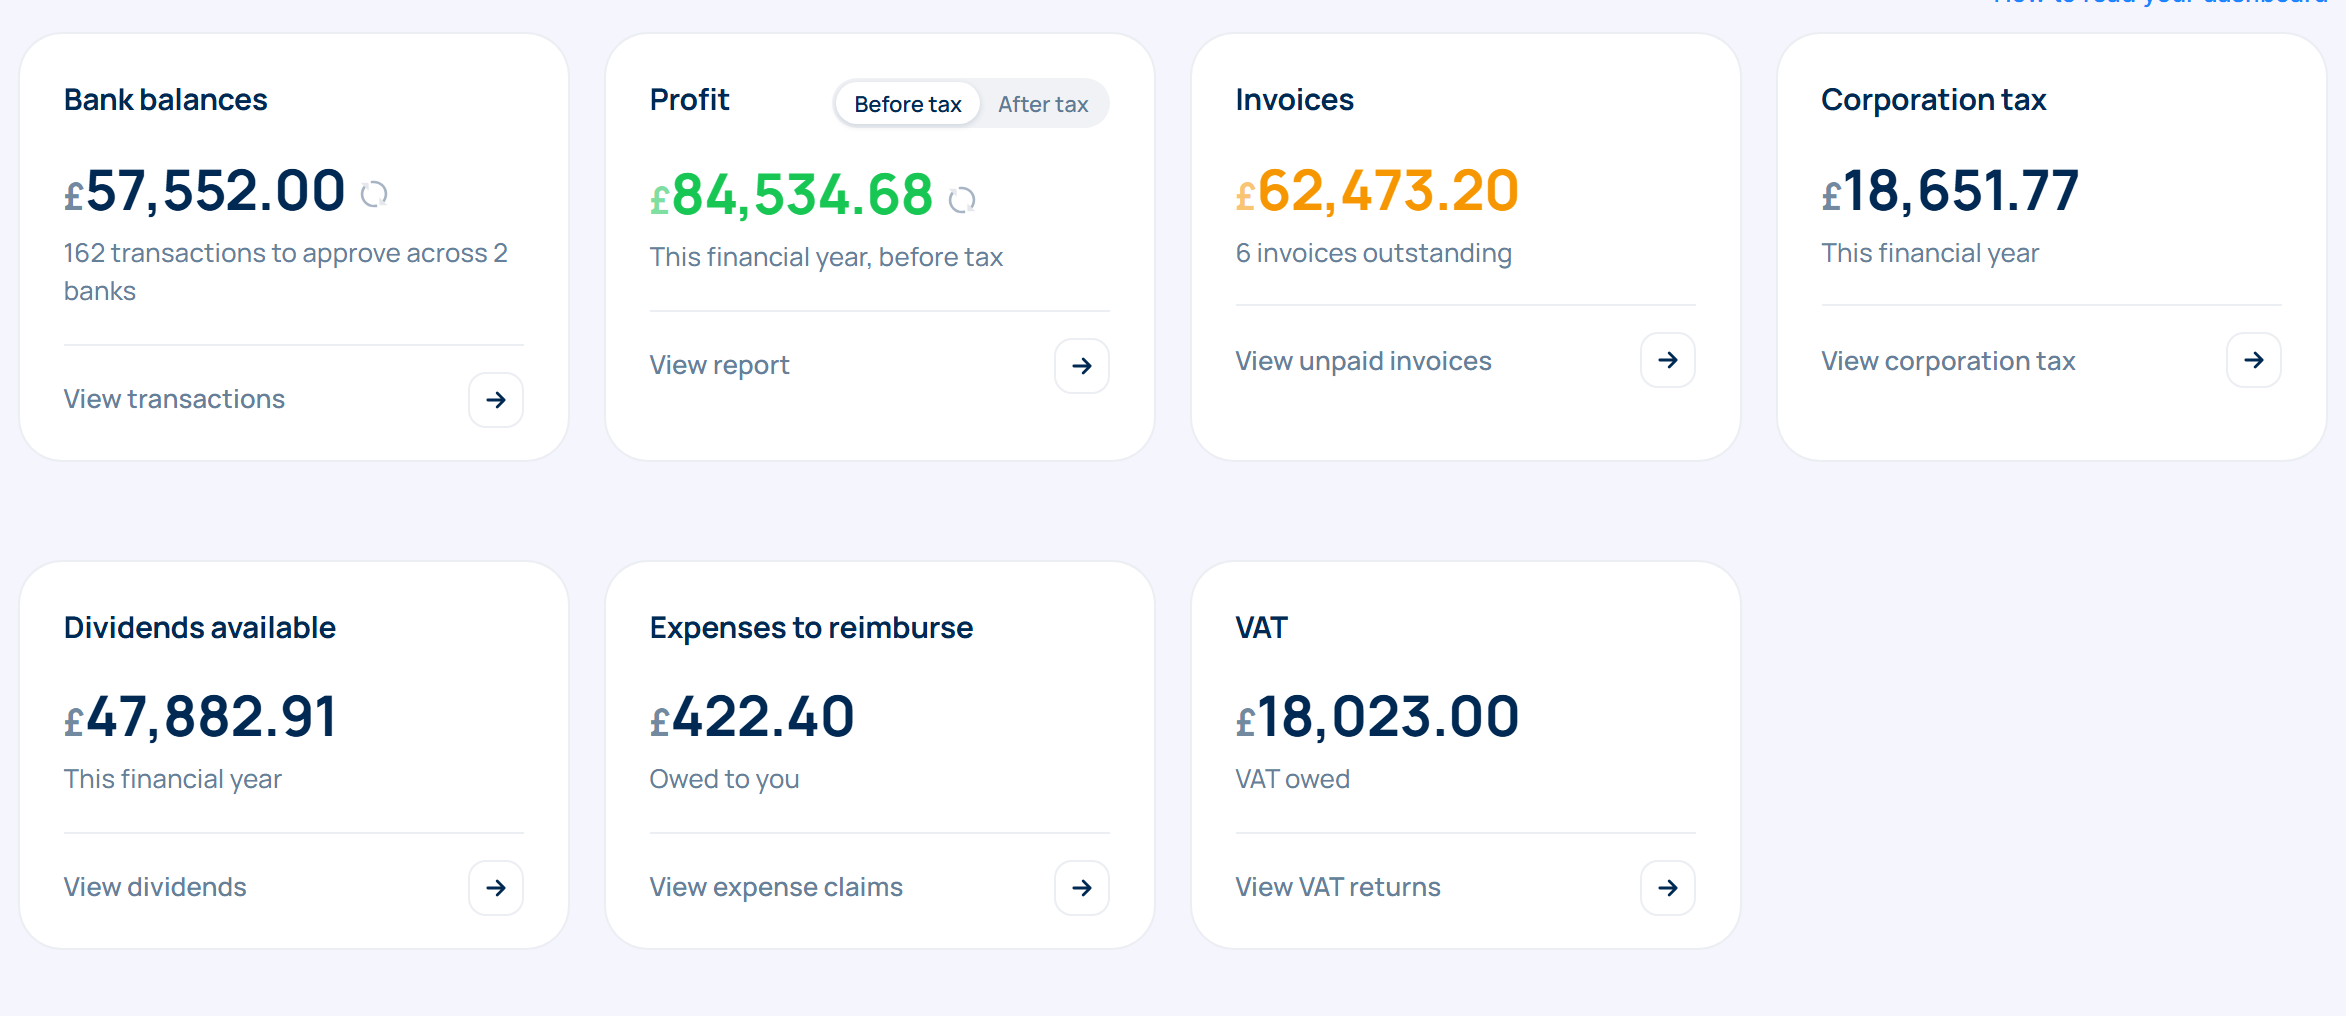Click the Bank balances amount £57,552.00
This screenshot has width=2346, height=1016.
tap(205, 191)
